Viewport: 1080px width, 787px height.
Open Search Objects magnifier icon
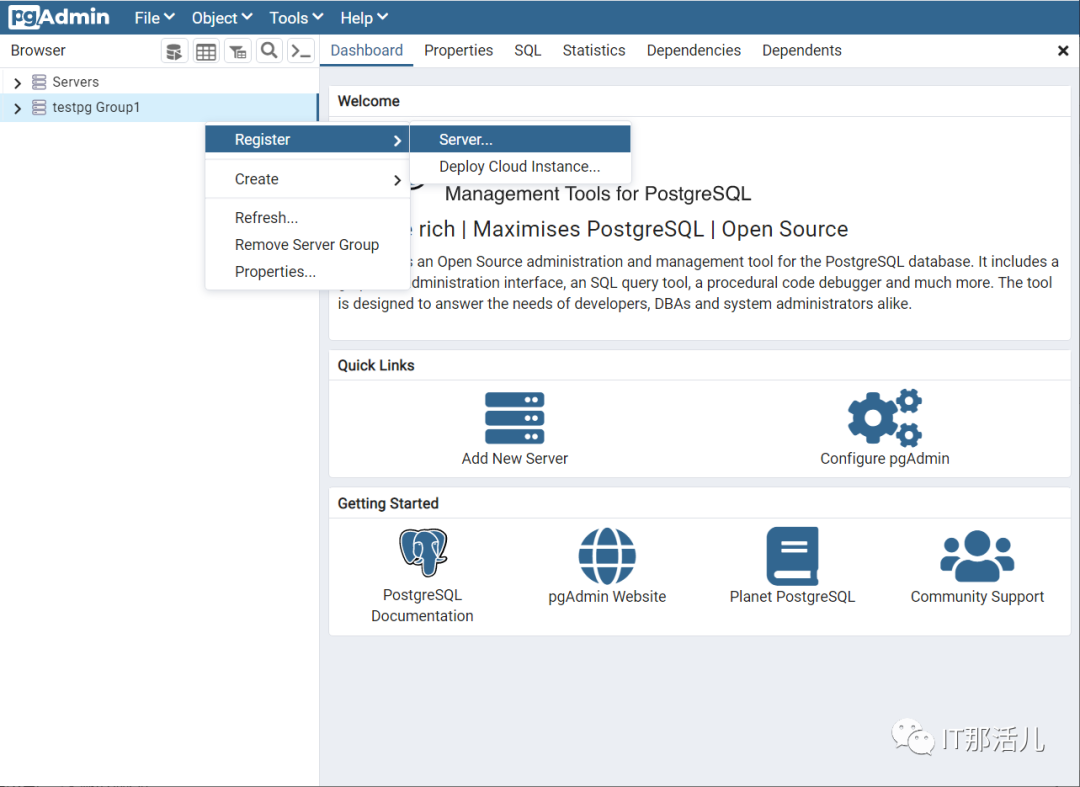(269, 51)
